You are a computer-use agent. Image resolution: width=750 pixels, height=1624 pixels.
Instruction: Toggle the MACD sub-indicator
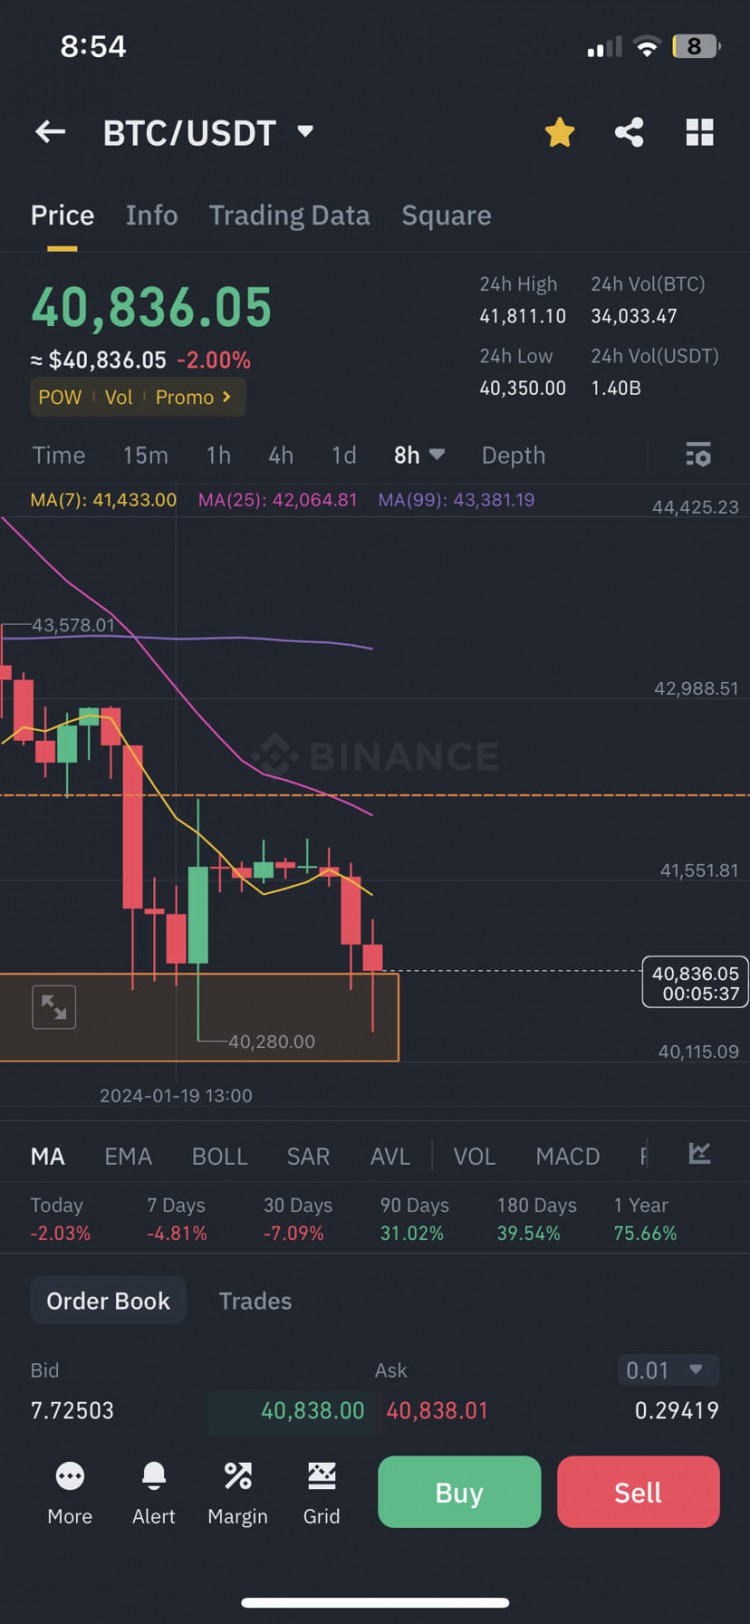567,1156
